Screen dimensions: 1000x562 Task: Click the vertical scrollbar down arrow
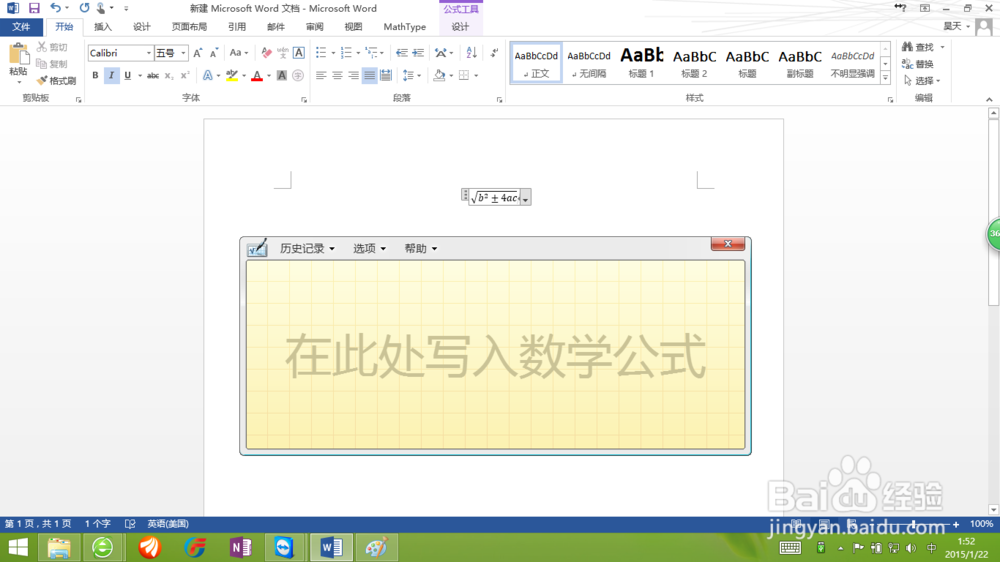[993, 509]
